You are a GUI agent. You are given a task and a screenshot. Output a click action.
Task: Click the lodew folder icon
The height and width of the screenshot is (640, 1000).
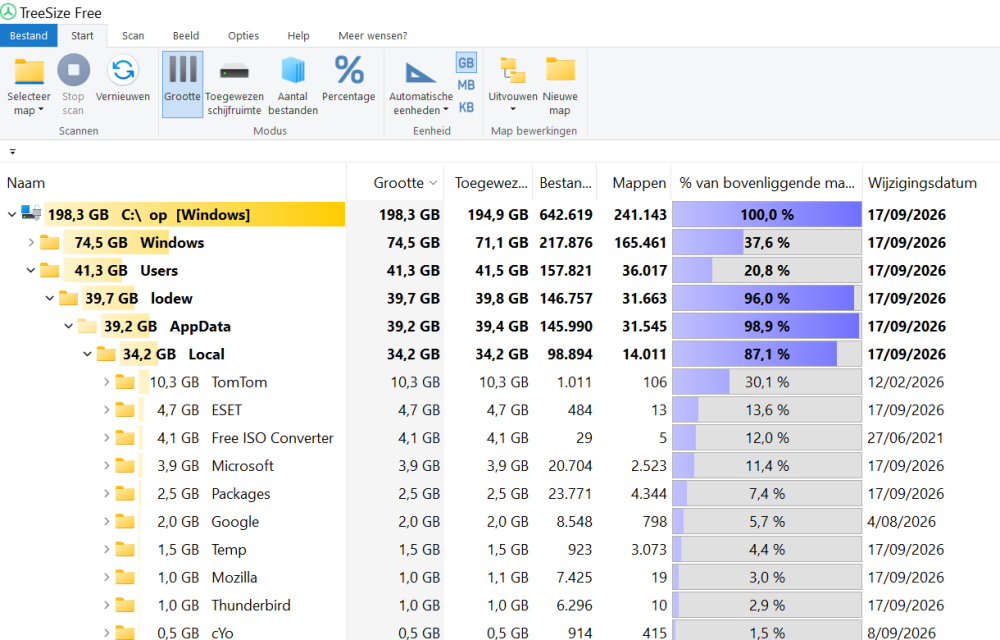pos(68,298)
